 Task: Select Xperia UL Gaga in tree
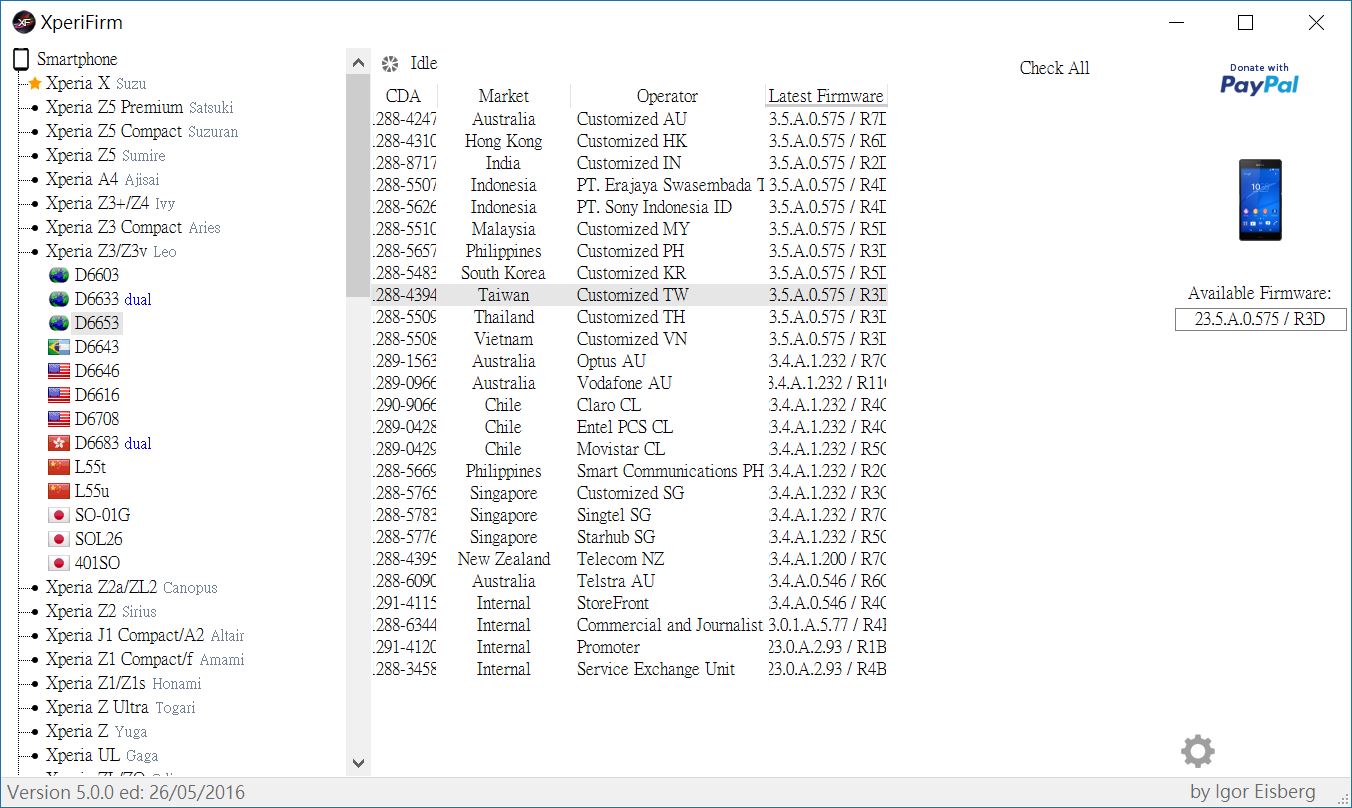101,755
